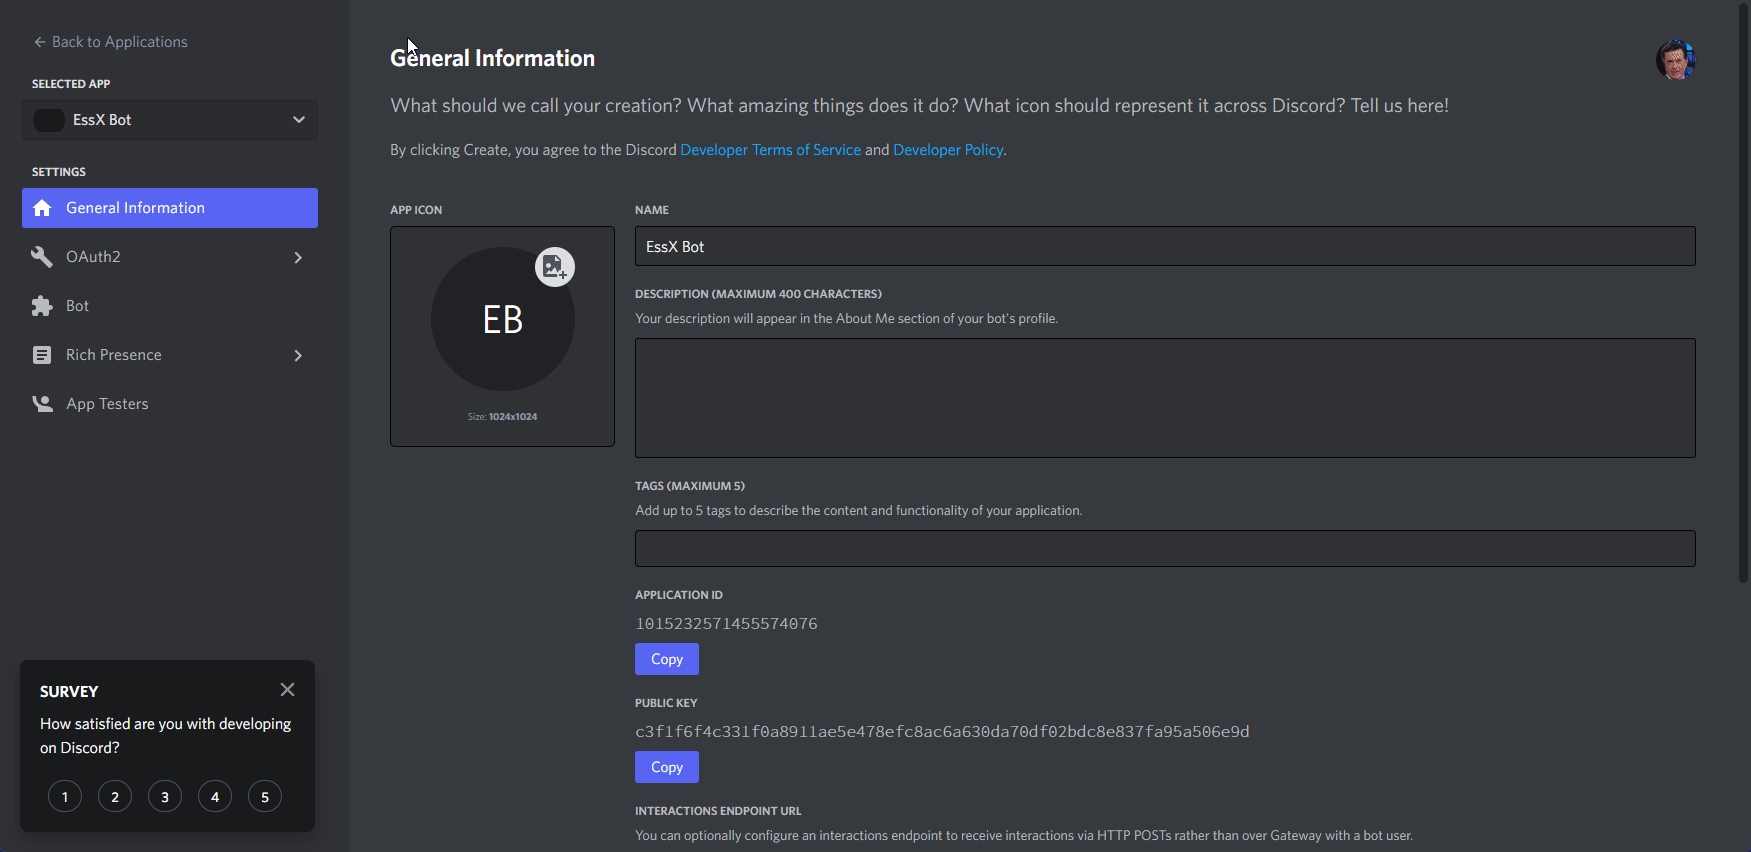Click the App Testers people icon

click(42, 404)
